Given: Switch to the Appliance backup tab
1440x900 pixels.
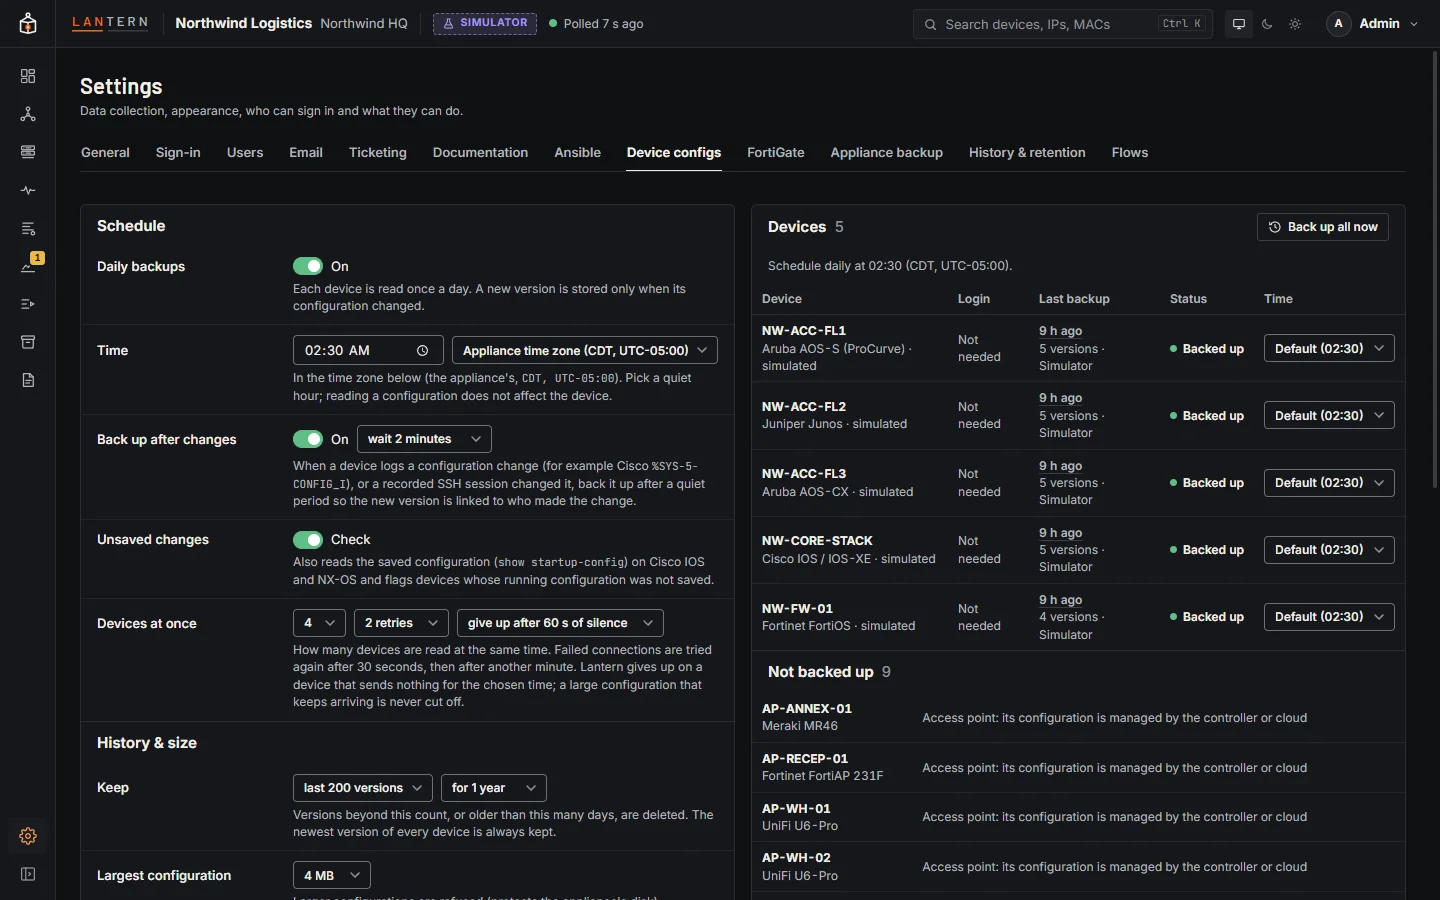Looking at the screenshot, I should pos(887,153).
